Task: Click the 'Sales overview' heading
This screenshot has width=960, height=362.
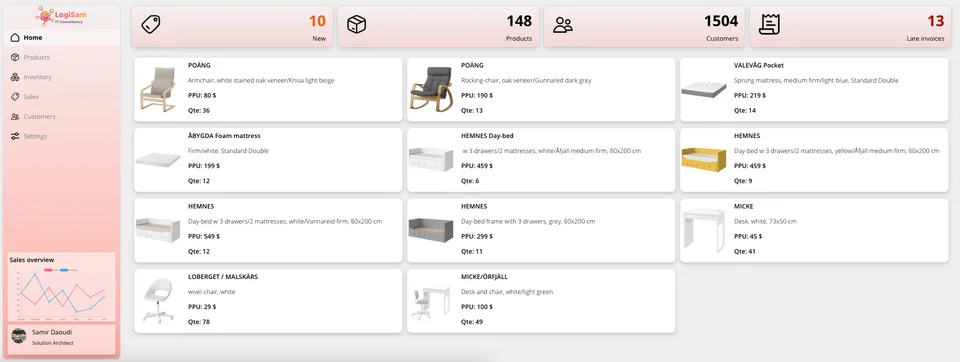Action: [32, 260]
